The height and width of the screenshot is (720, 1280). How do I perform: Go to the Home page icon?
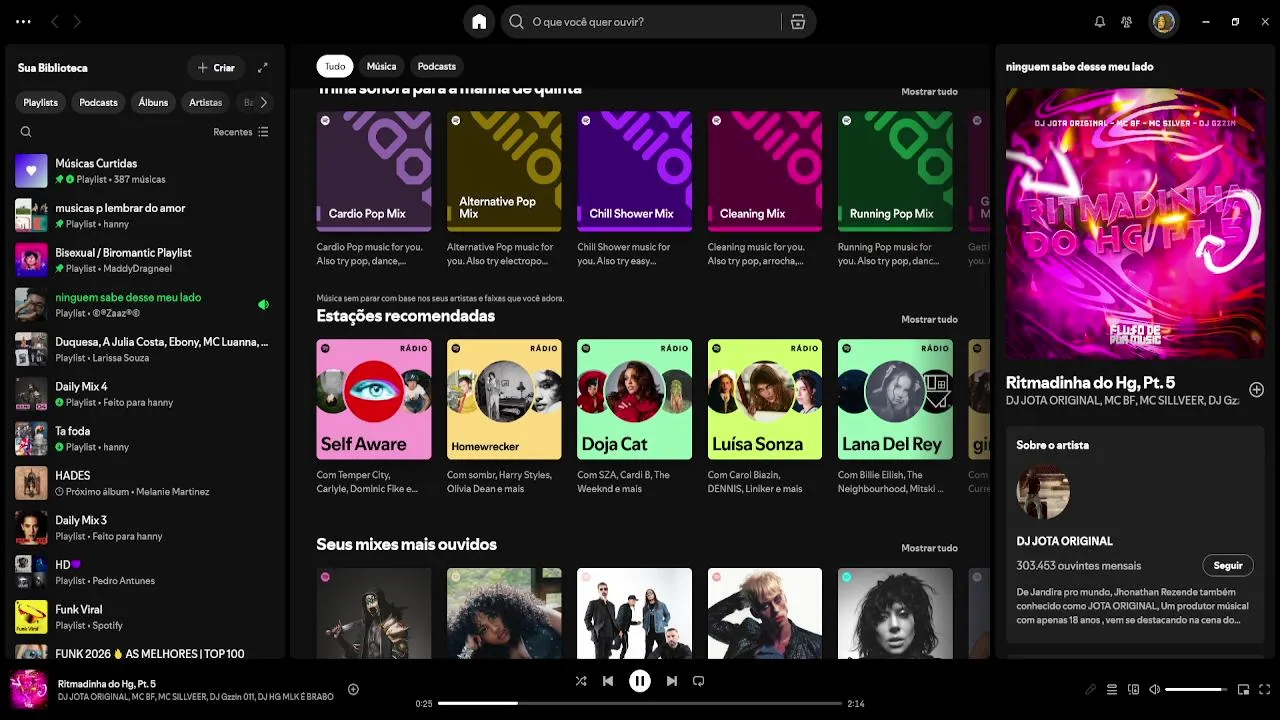(479, 21)
